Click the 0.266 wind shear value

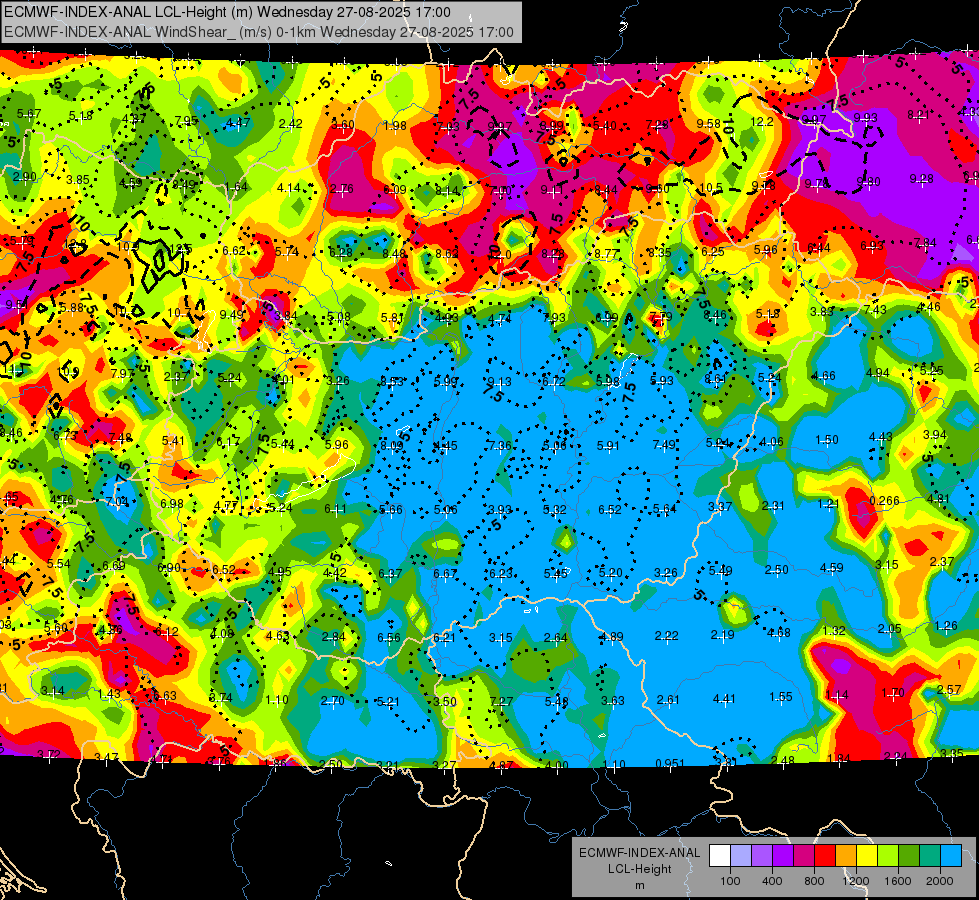click(x=884, y=500)
